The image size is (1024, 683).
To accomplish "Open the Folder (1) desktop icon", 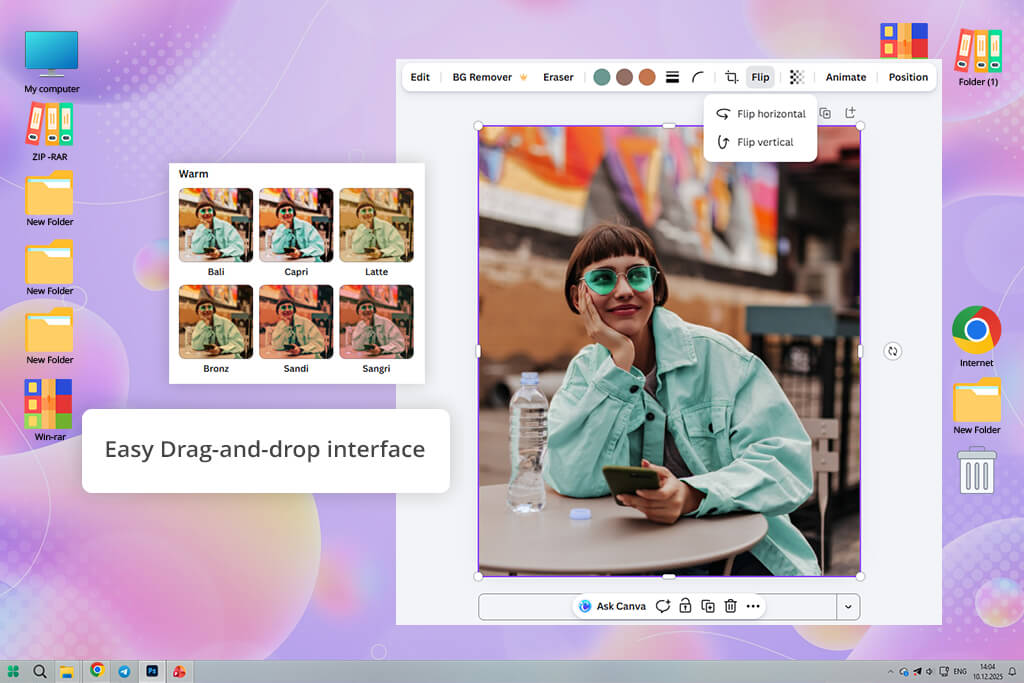I will point(978,57).
